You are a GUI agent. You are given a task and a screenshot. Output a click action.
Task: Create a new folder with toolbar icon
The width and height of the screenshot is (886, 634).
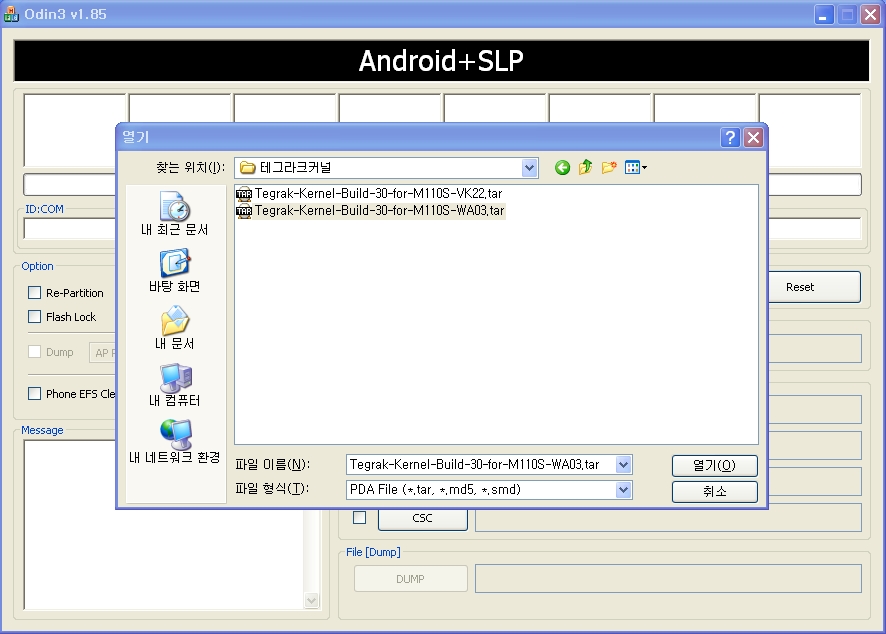point(608,168)
